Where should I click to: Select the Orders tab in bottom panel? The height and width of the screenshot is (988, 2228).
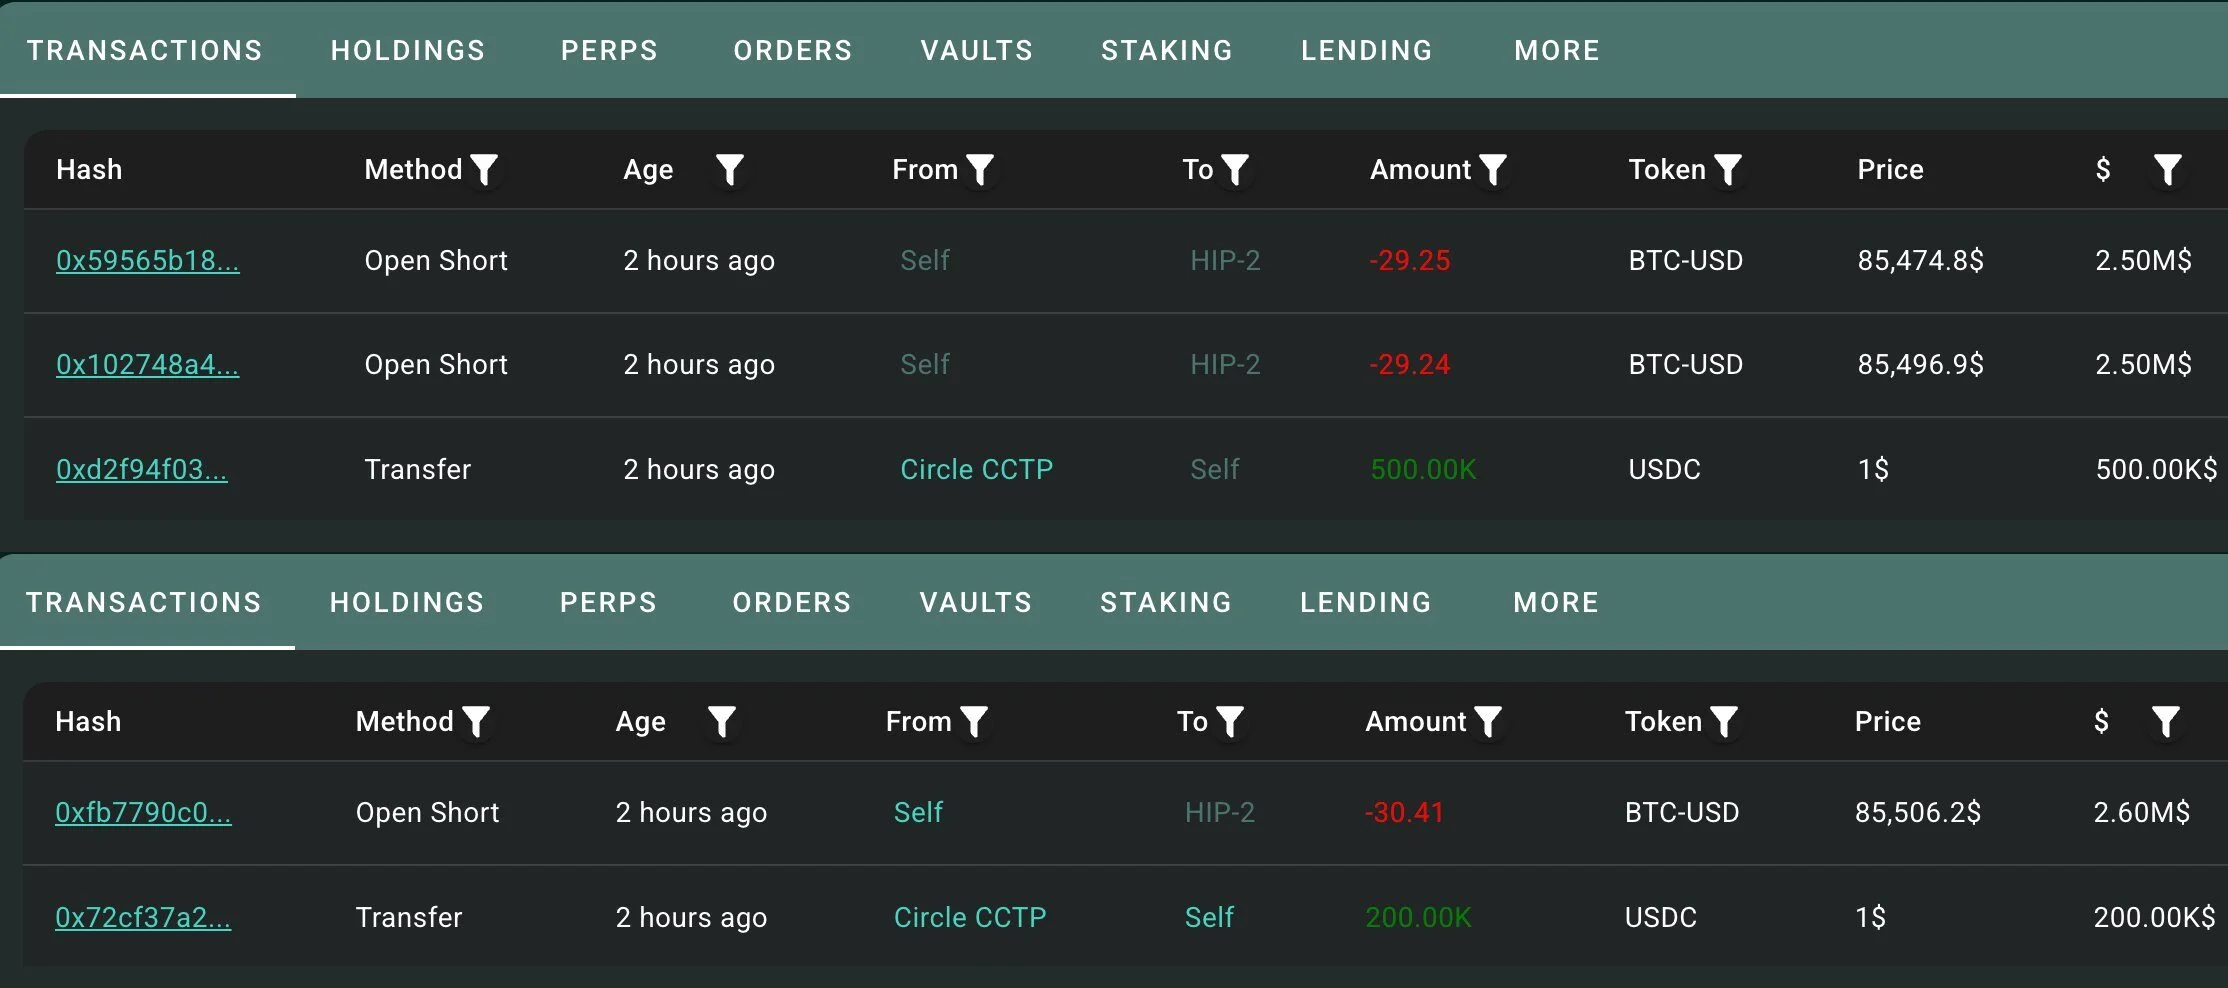pos(792,602)
